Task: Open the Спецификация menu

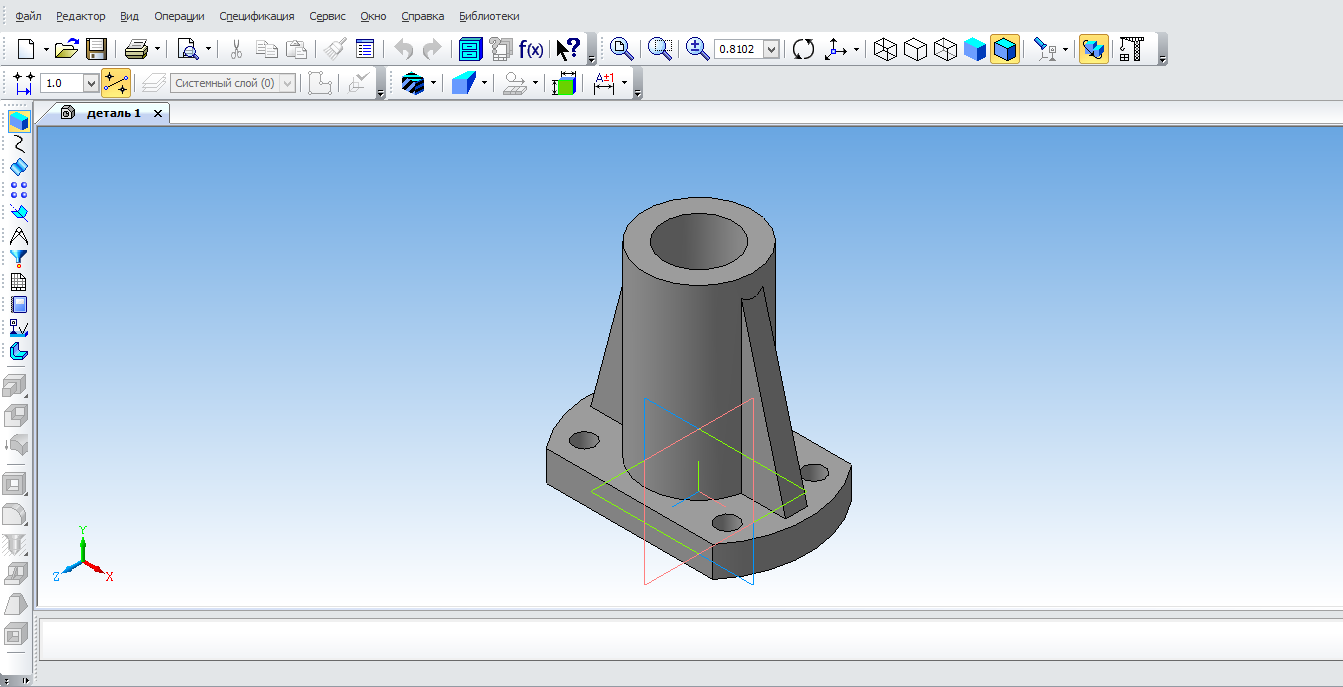Action: (257, 16)
